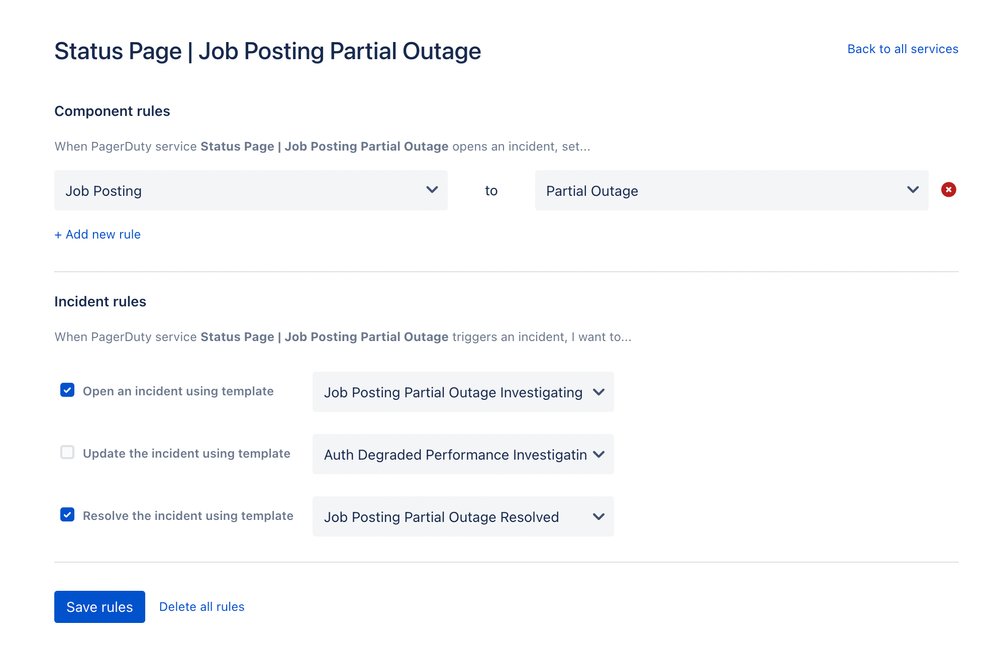Screen dimensions: 999x662
Task: Enable Update the incident using template
Action: point(67,452)
